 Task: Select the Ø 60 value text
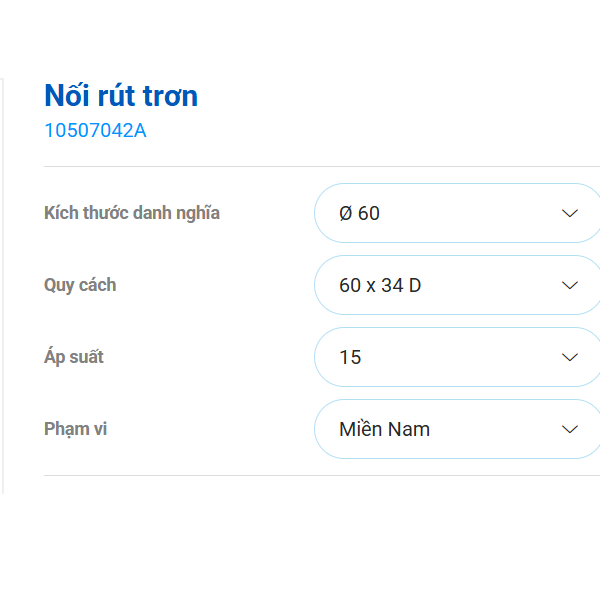coord(360,213)
